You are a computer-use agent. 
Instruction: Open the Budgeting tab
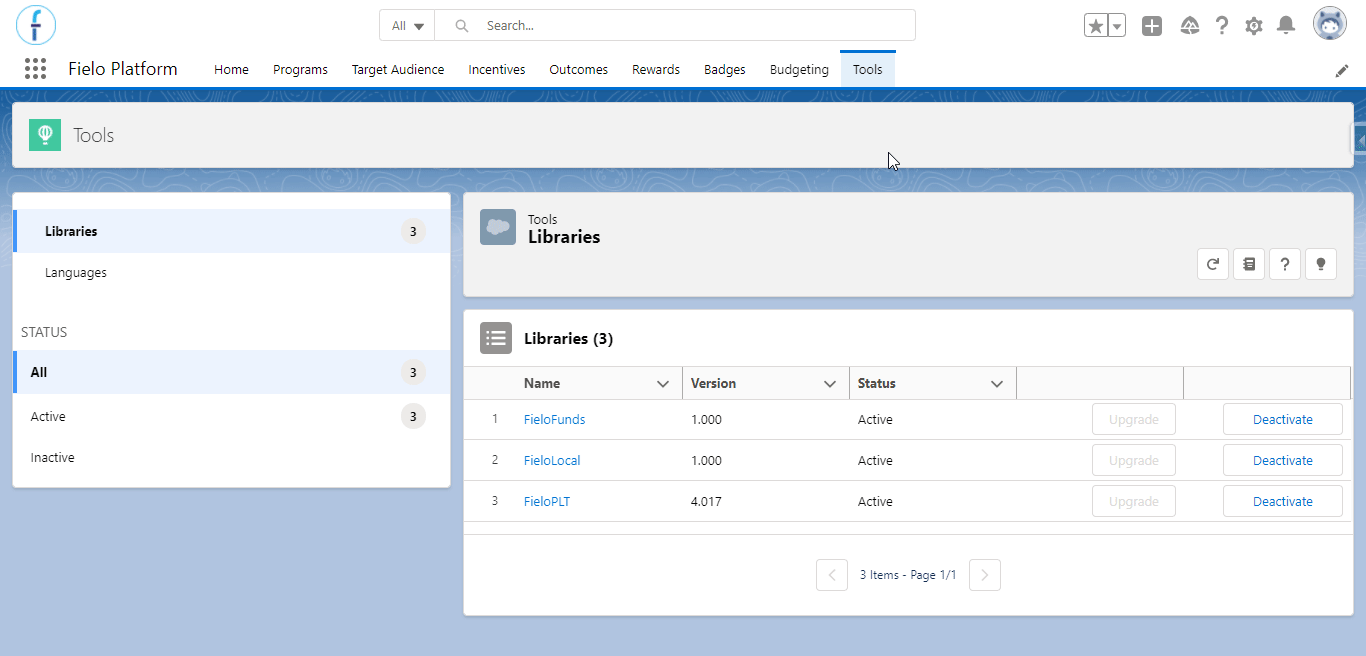pos(799,69)
